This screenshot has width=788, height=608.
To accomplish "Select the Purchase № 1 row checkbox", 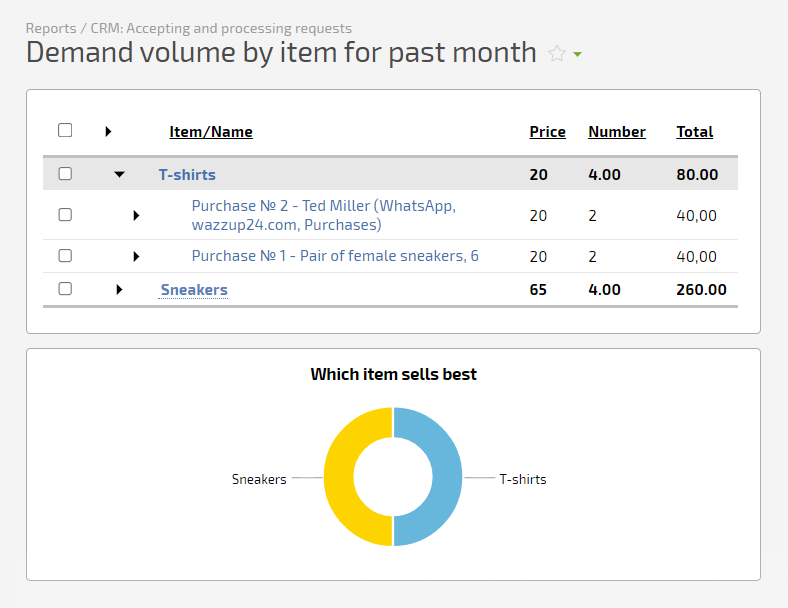I will pyautogui.click(x=65, y=255).
